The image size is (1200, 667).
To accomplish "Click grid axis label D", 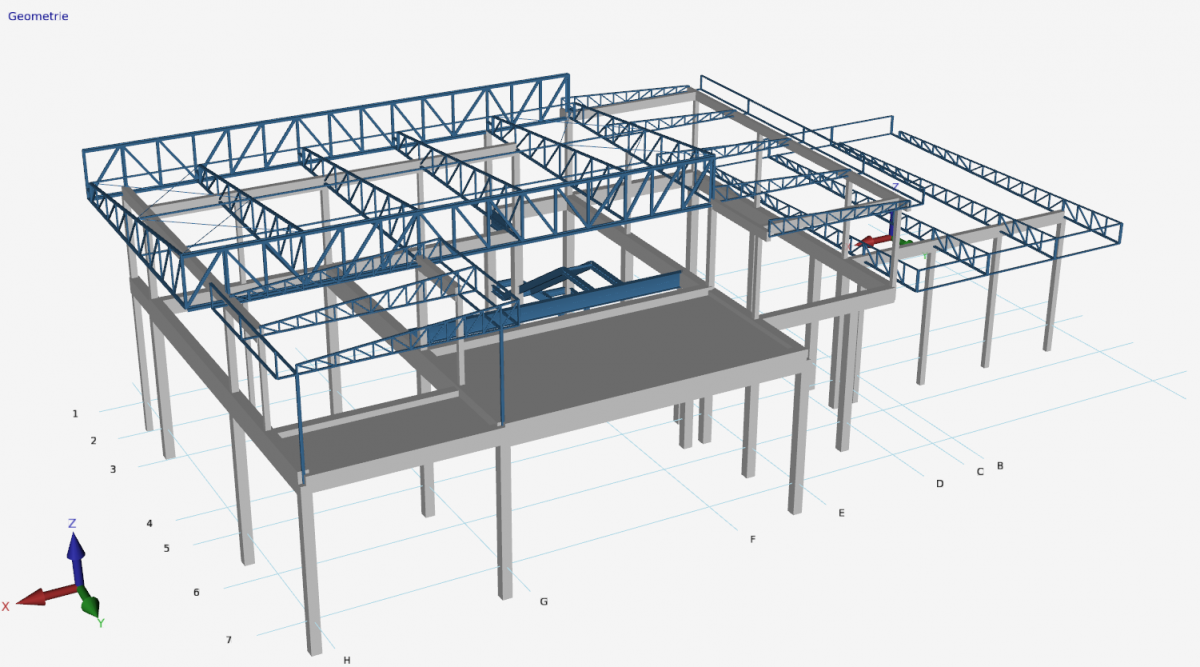I will [940, 484].
